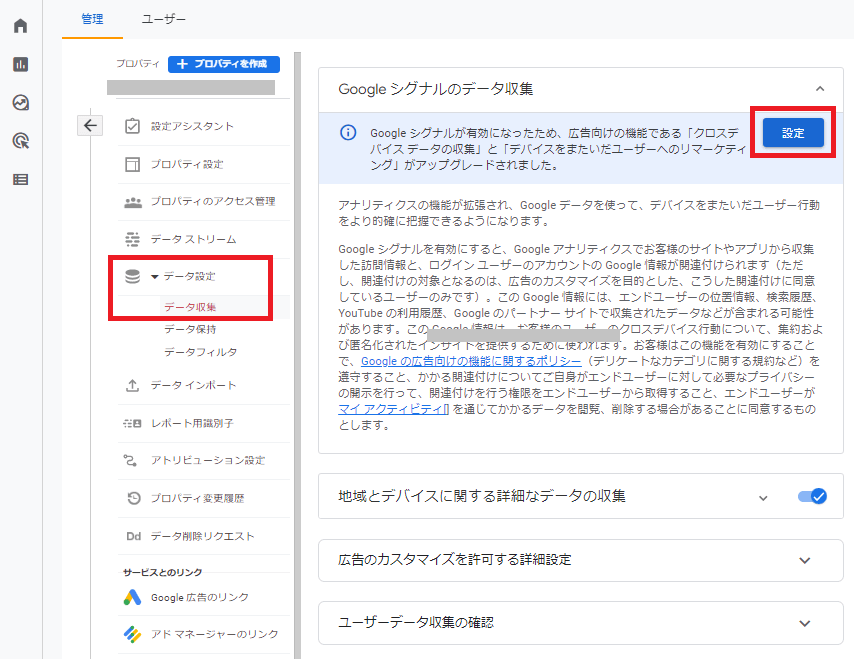Open Advertising cursor icon in left rail
Screen dimensions: 854x659
click(20, 141)
